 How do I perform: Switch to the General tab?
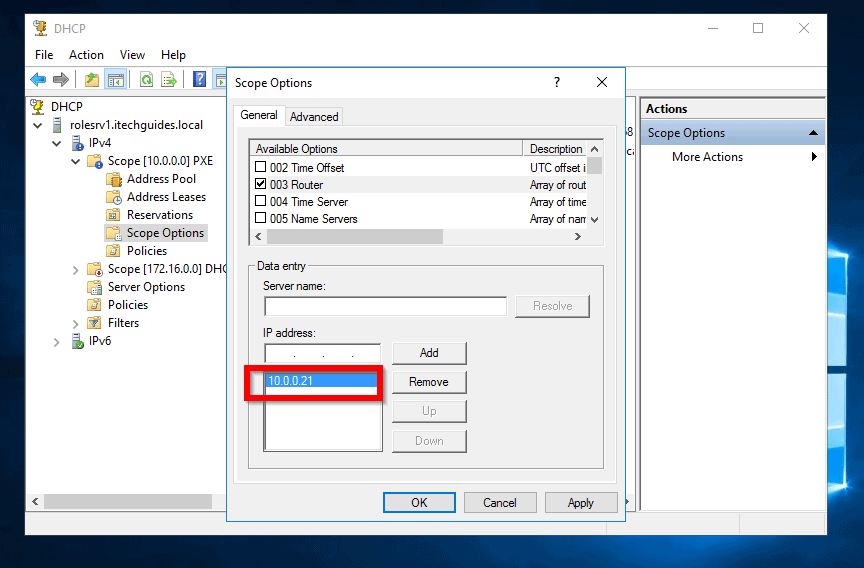258,115
